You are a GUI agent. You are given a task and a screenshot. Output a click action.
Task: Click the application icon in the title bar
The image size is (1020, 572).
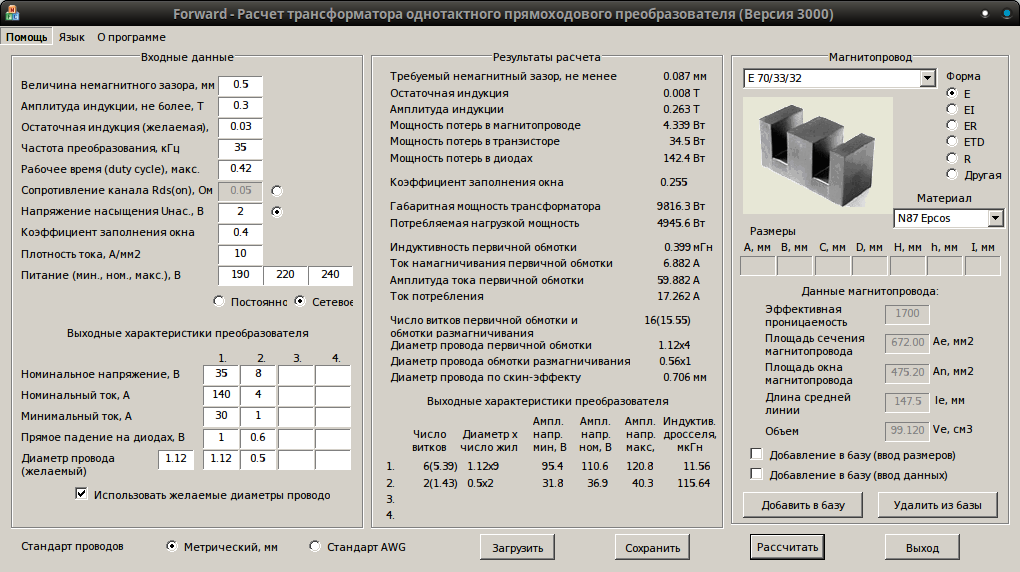click(x=12, y=13)
